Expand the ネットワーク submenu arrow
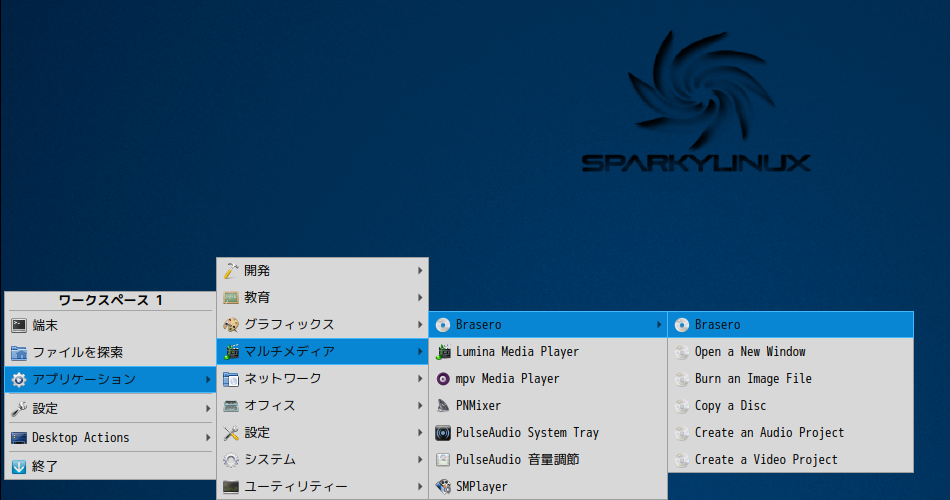Screen dimensions: 950x500 420,379
